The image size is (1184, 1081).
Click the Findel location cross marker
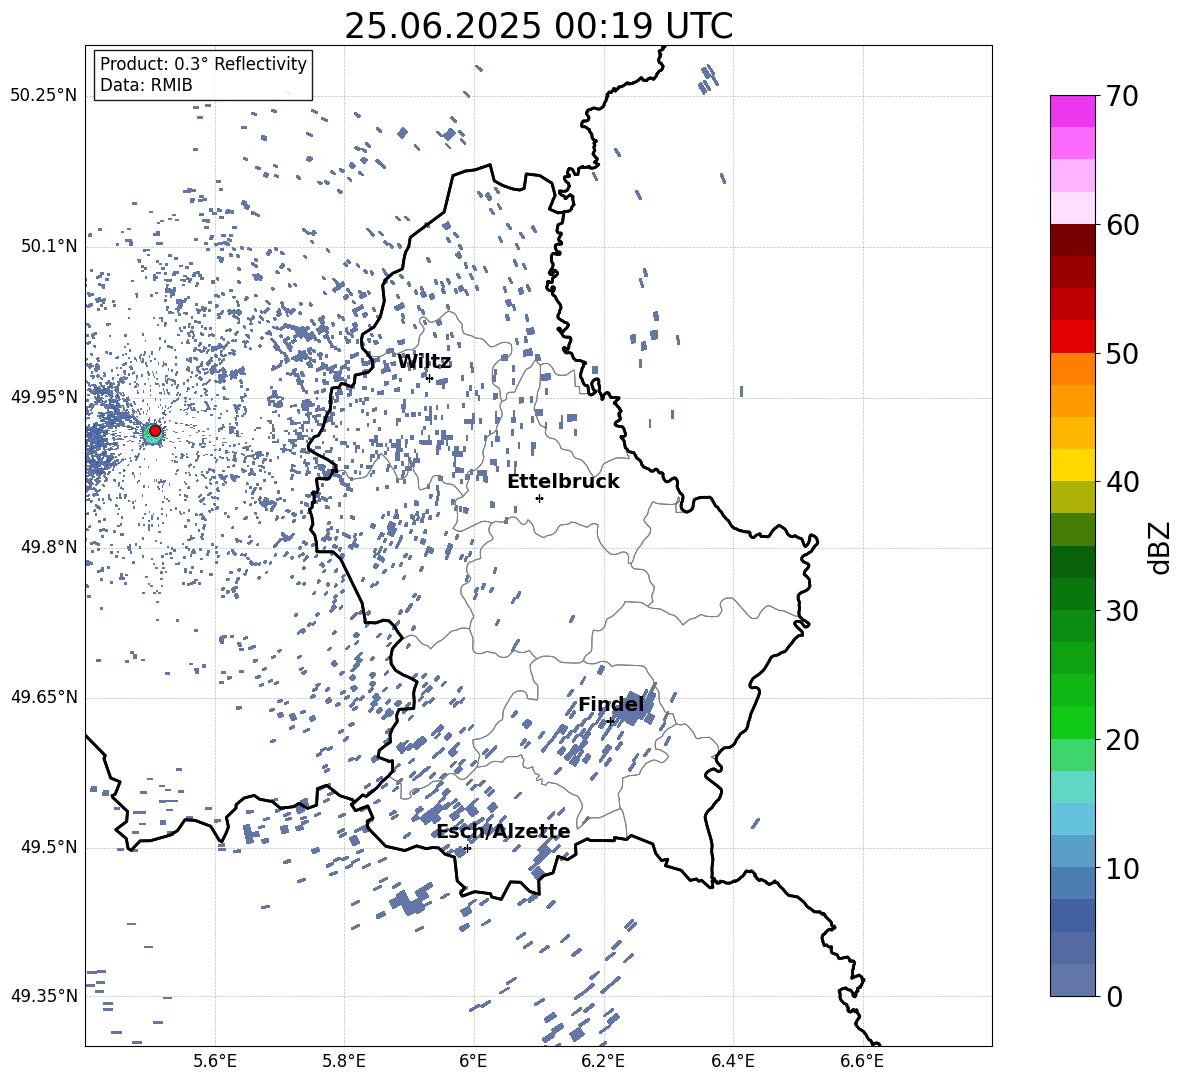tap(610, 721)
